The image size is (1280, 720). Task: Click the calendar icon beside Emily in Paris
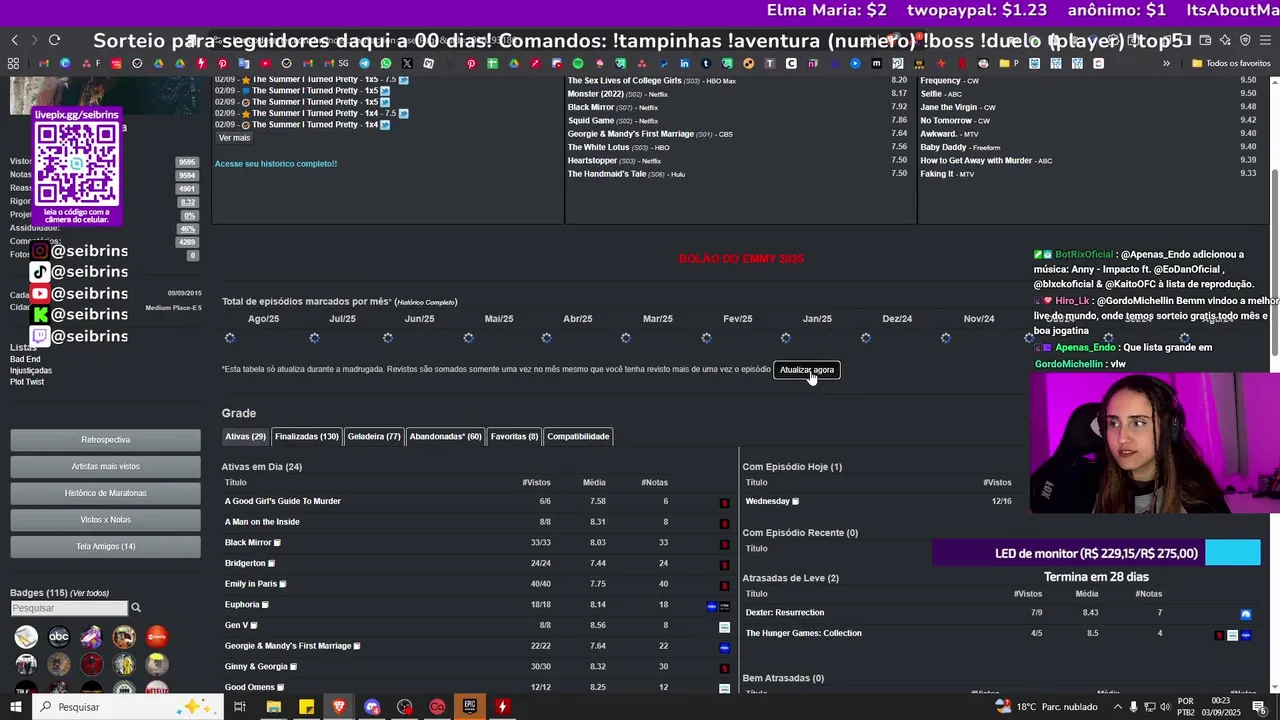pos(283,584)
